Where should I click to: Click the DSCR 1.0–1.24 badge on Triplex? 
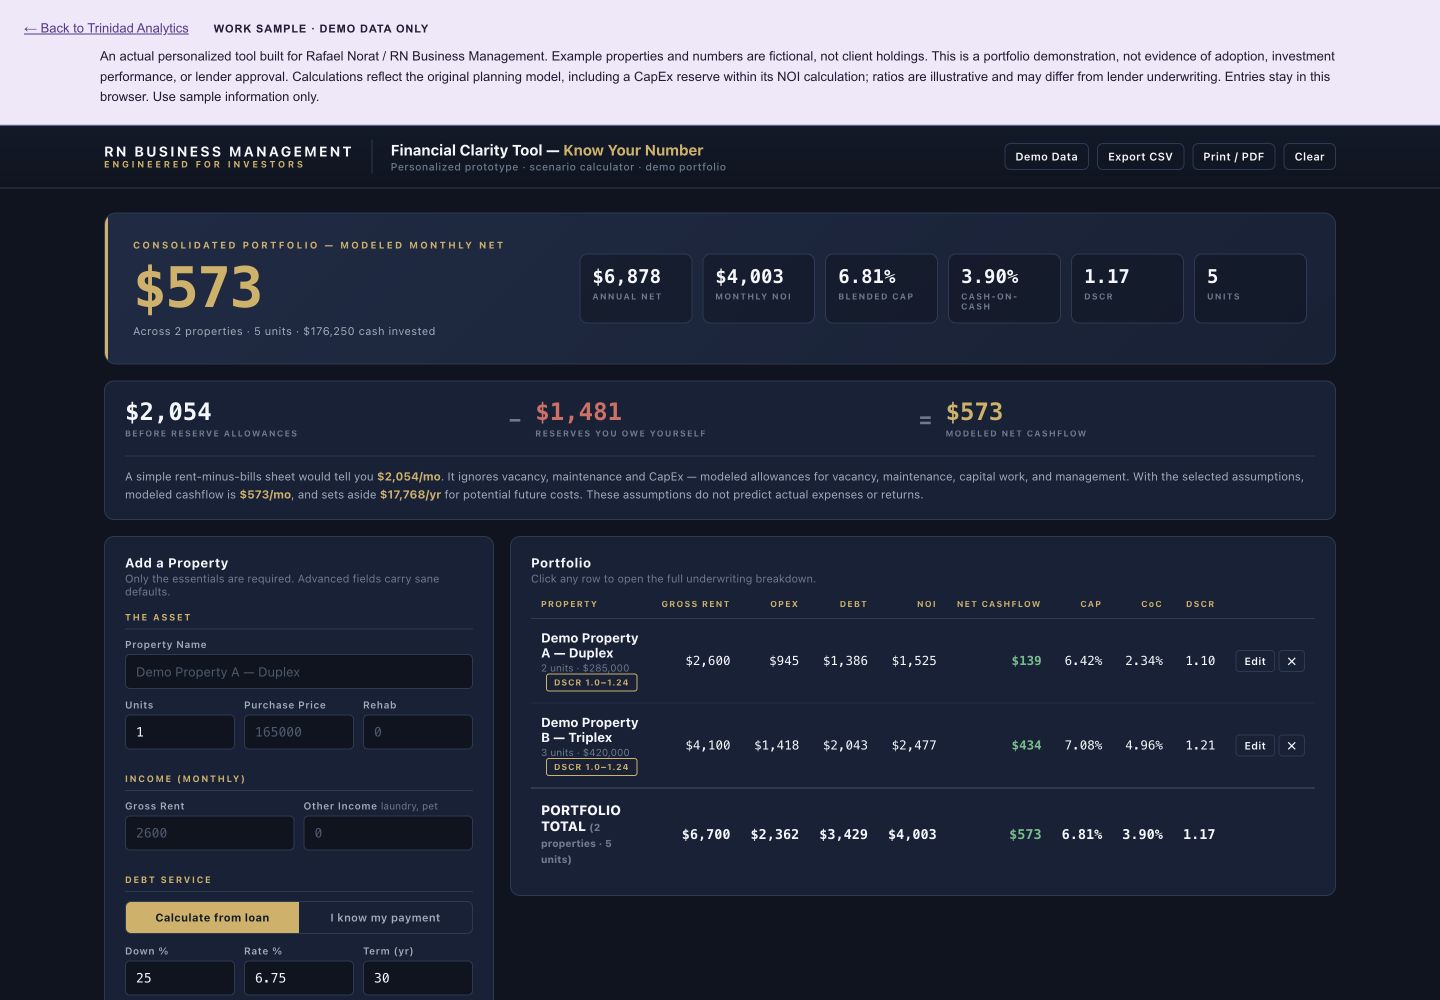pyautogui.click(x=591, y=767)
